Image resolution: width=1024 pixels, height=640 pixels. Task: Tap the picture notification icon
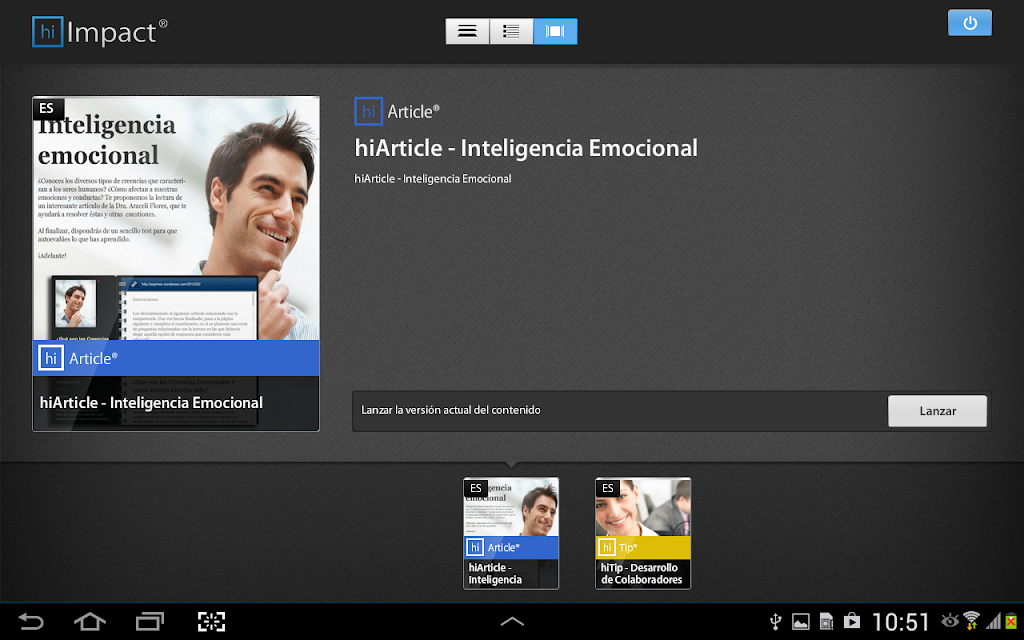pos(801,622)
